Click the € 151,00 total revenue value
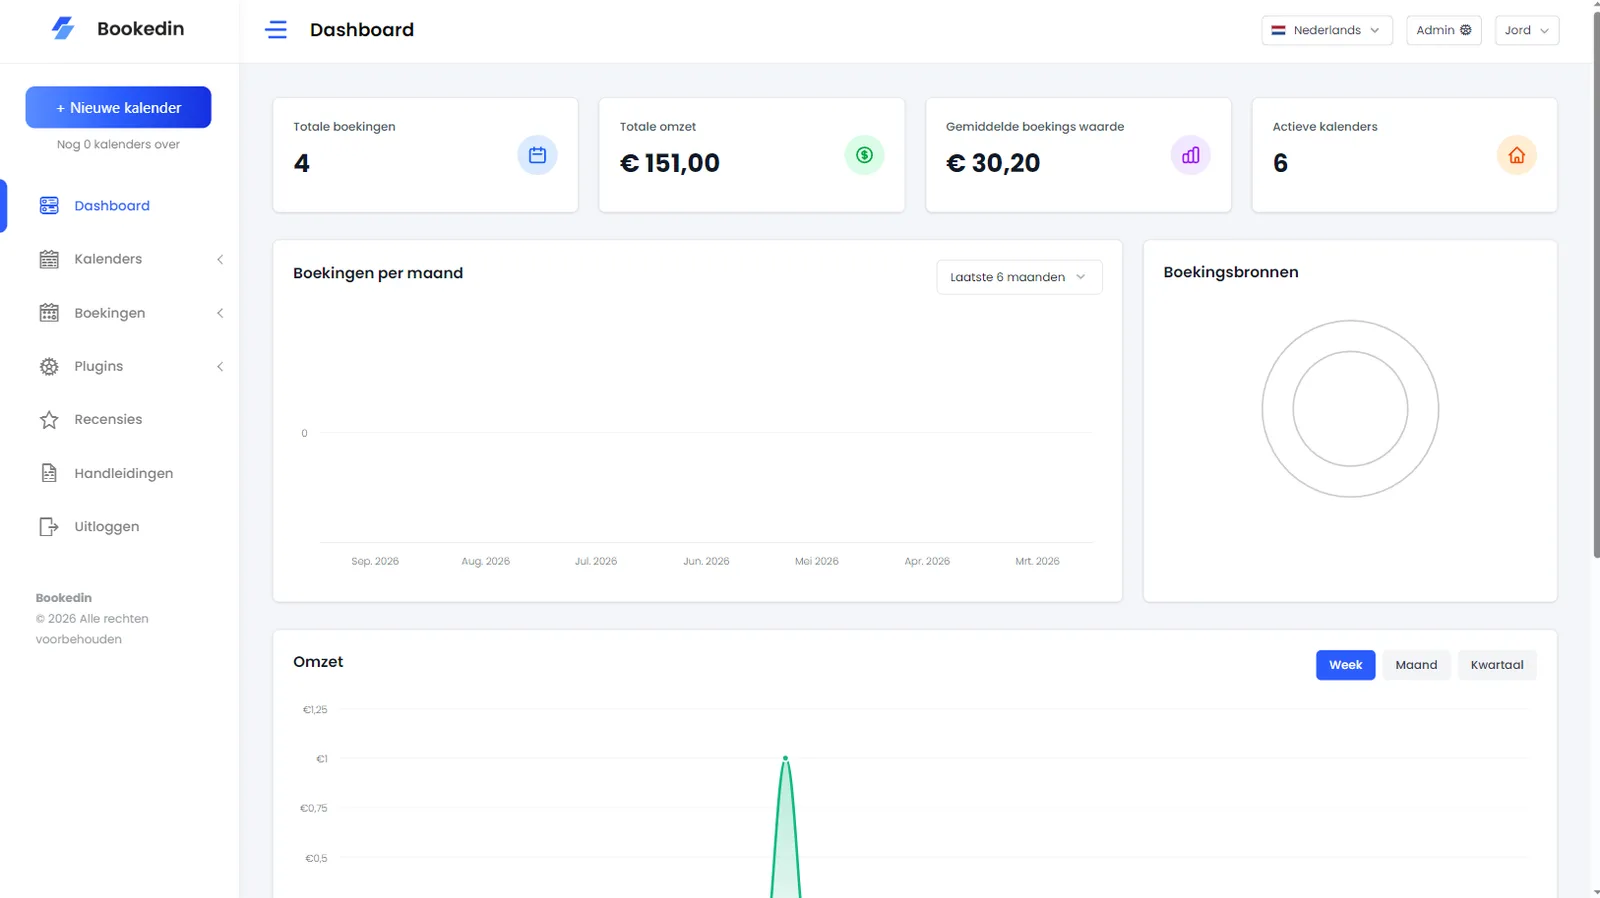The height and width of the screenshot is (898, 1600). click(670, 163)
